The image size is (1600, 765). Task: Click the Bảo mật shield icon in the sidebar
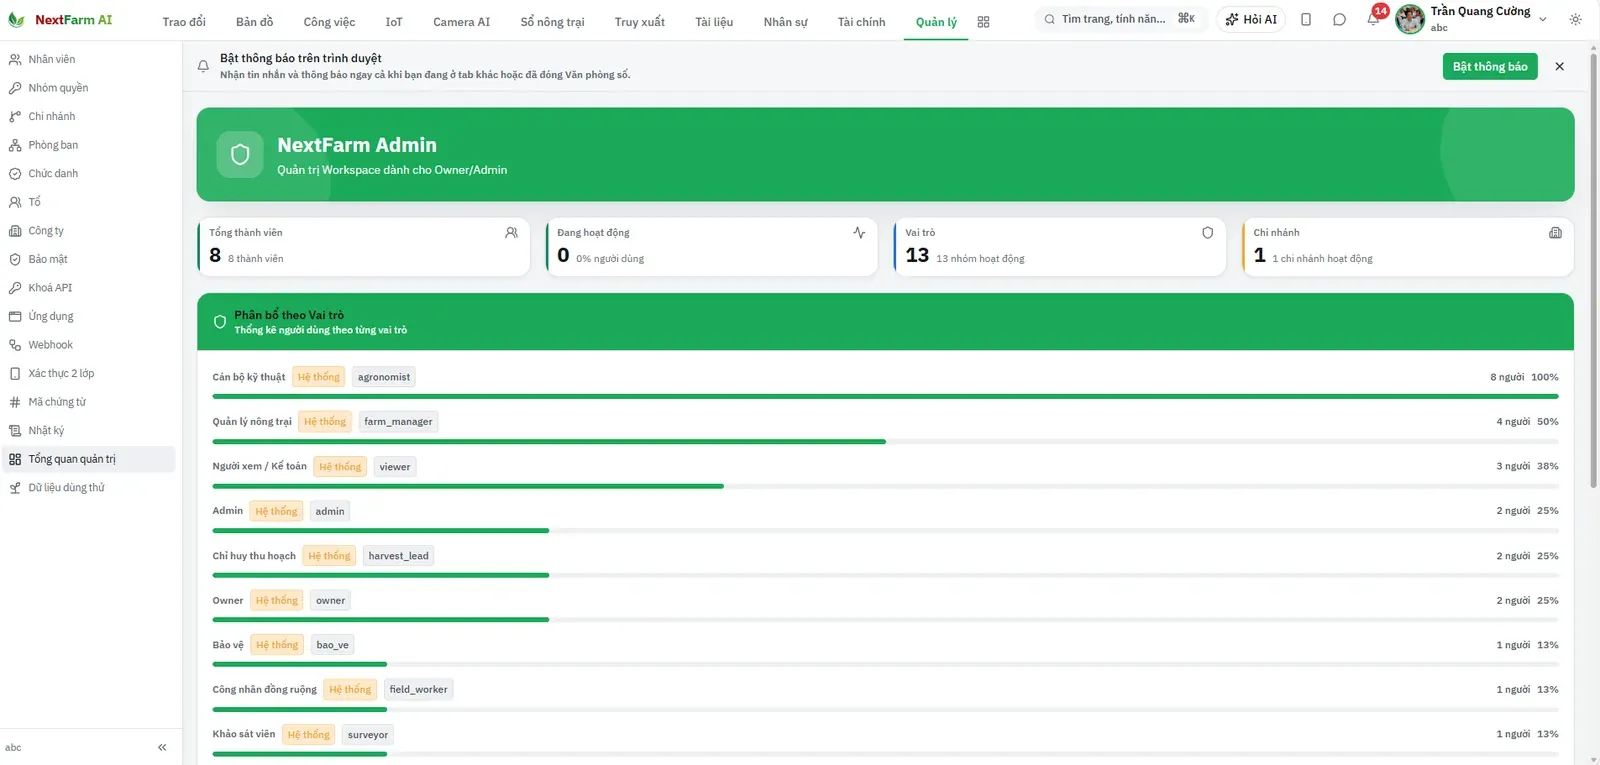tap(15, 259)
